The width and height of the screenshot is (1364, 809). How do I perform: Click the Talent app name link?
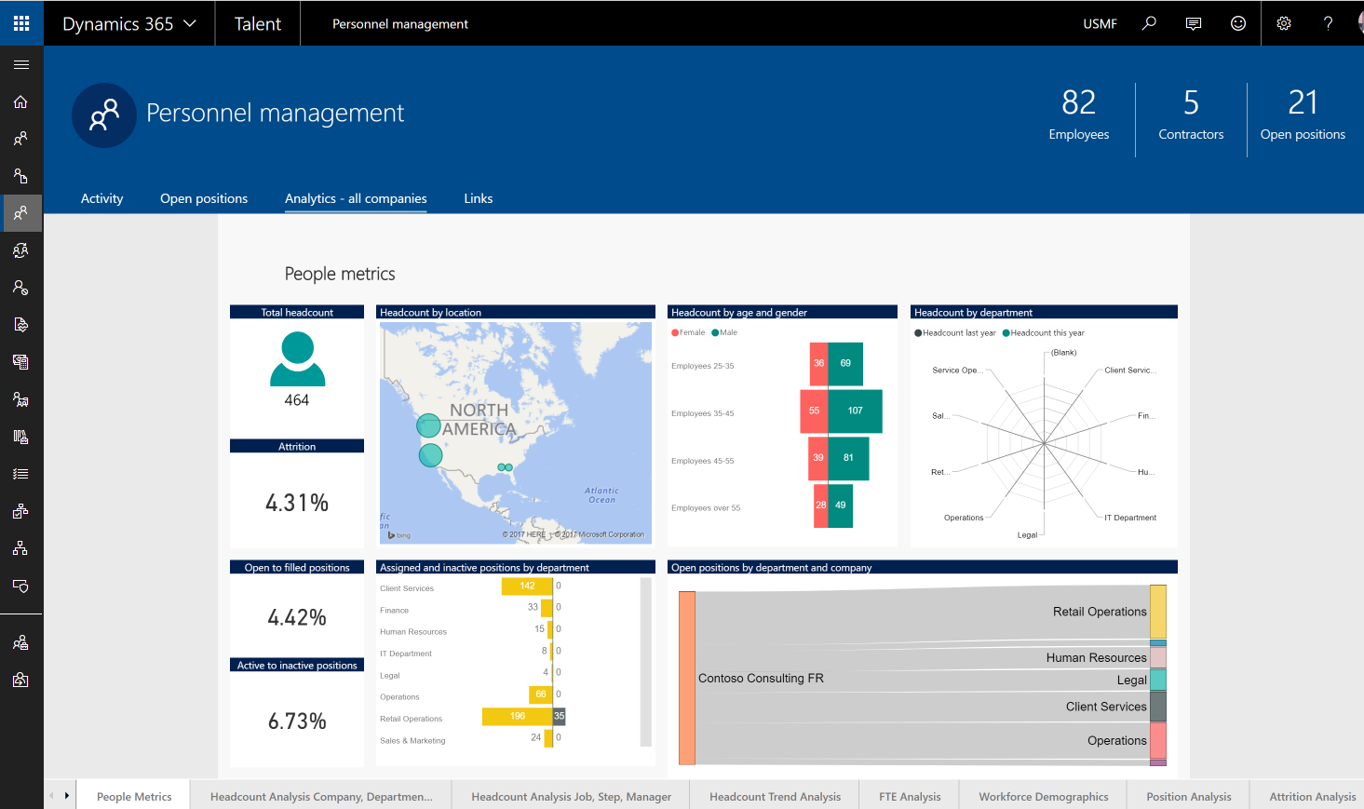[x=257, y=23]
